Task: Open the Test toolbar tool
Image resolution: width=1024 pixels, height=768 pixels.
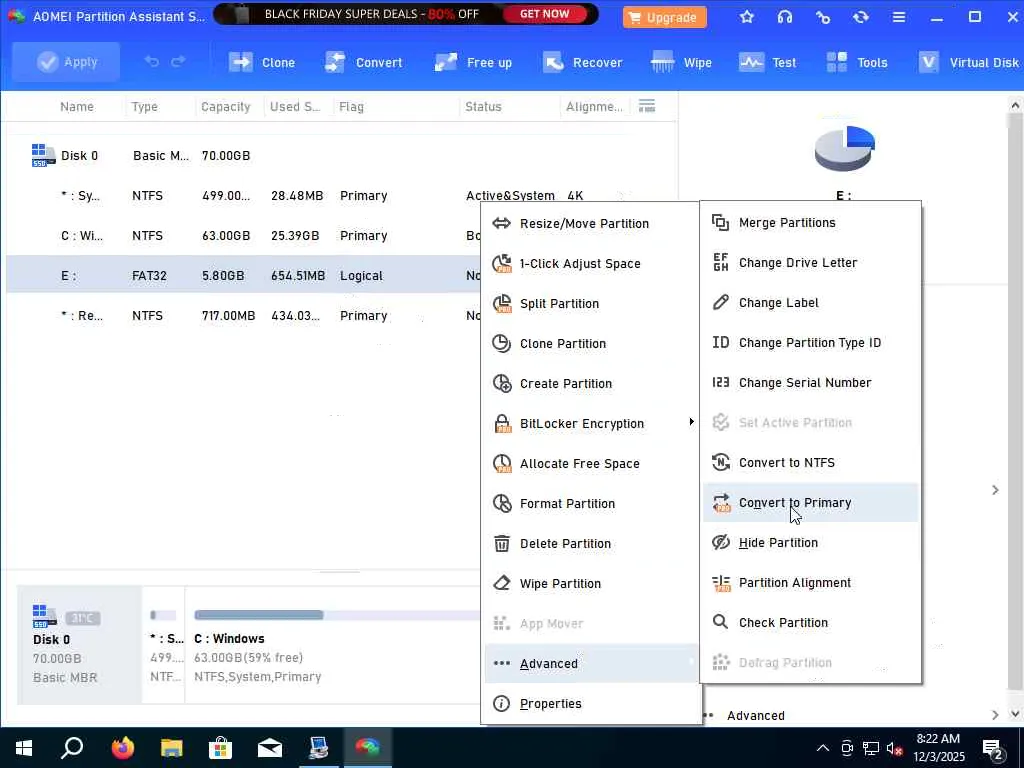Action: (767, 63)
